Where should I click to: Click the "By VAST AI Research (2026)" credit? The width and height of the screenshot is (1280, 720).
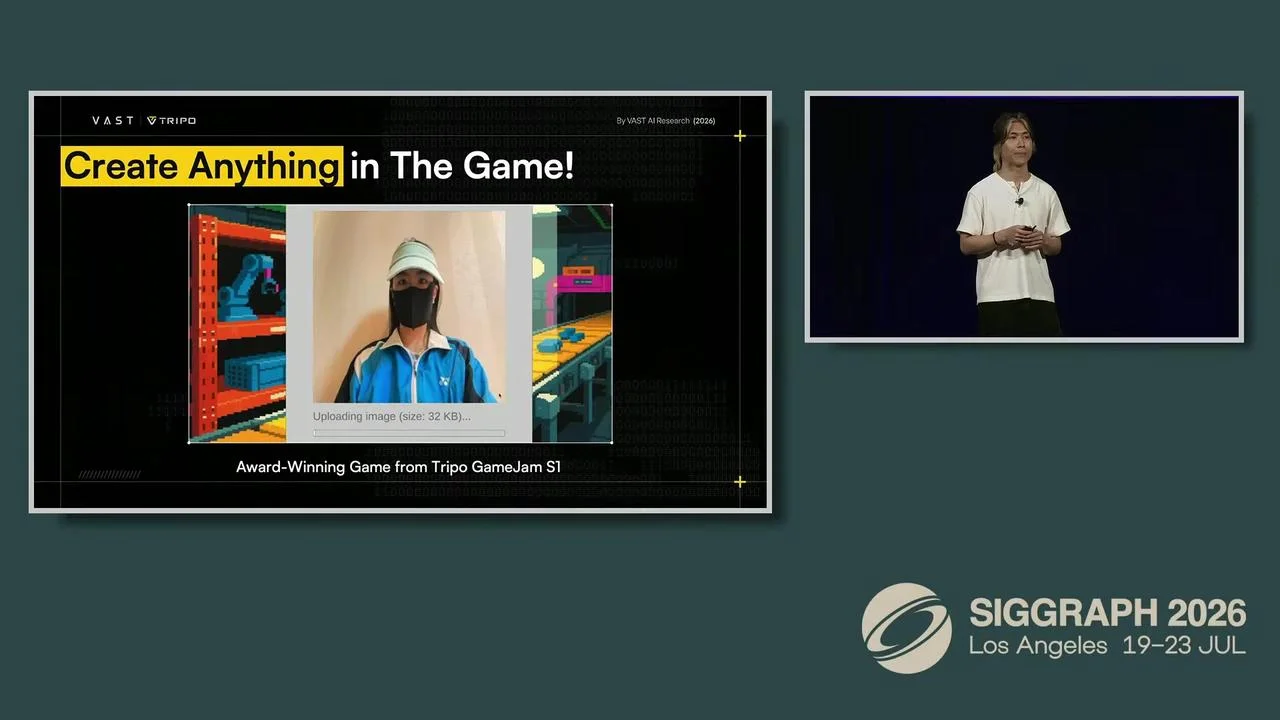(666, 121)
